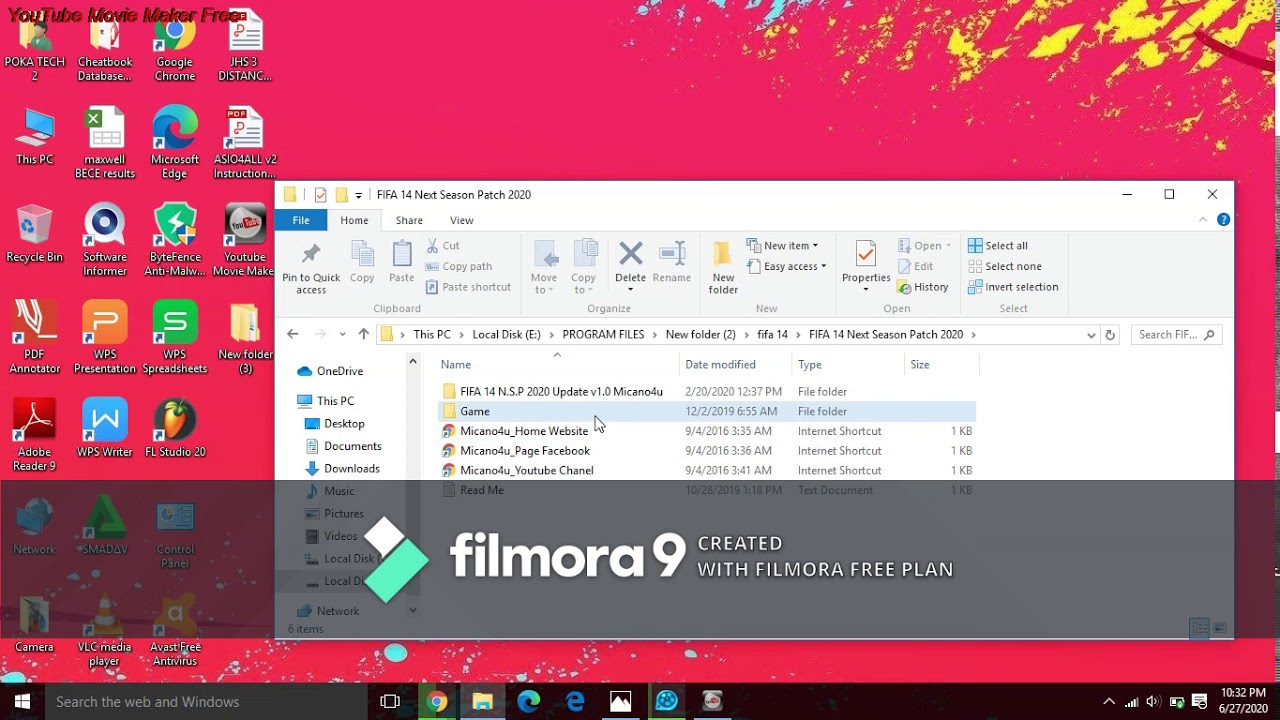
Task: Open the Quick Access Toolbar customize dropdown
Action: point(359,195)
